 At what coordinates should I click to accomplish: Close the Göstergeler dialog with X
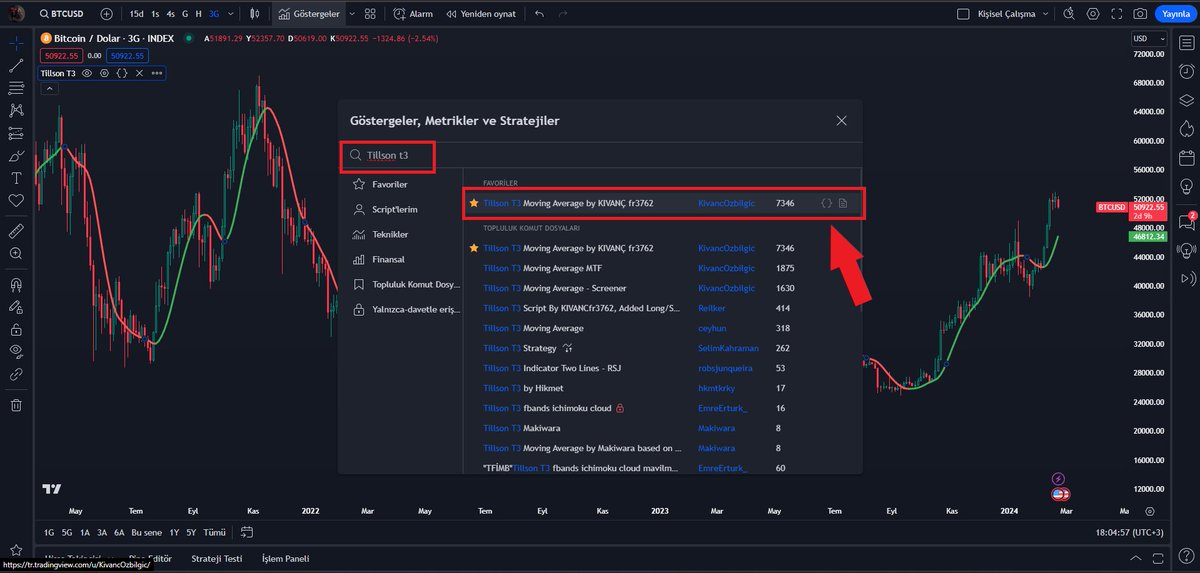point(841,120)
